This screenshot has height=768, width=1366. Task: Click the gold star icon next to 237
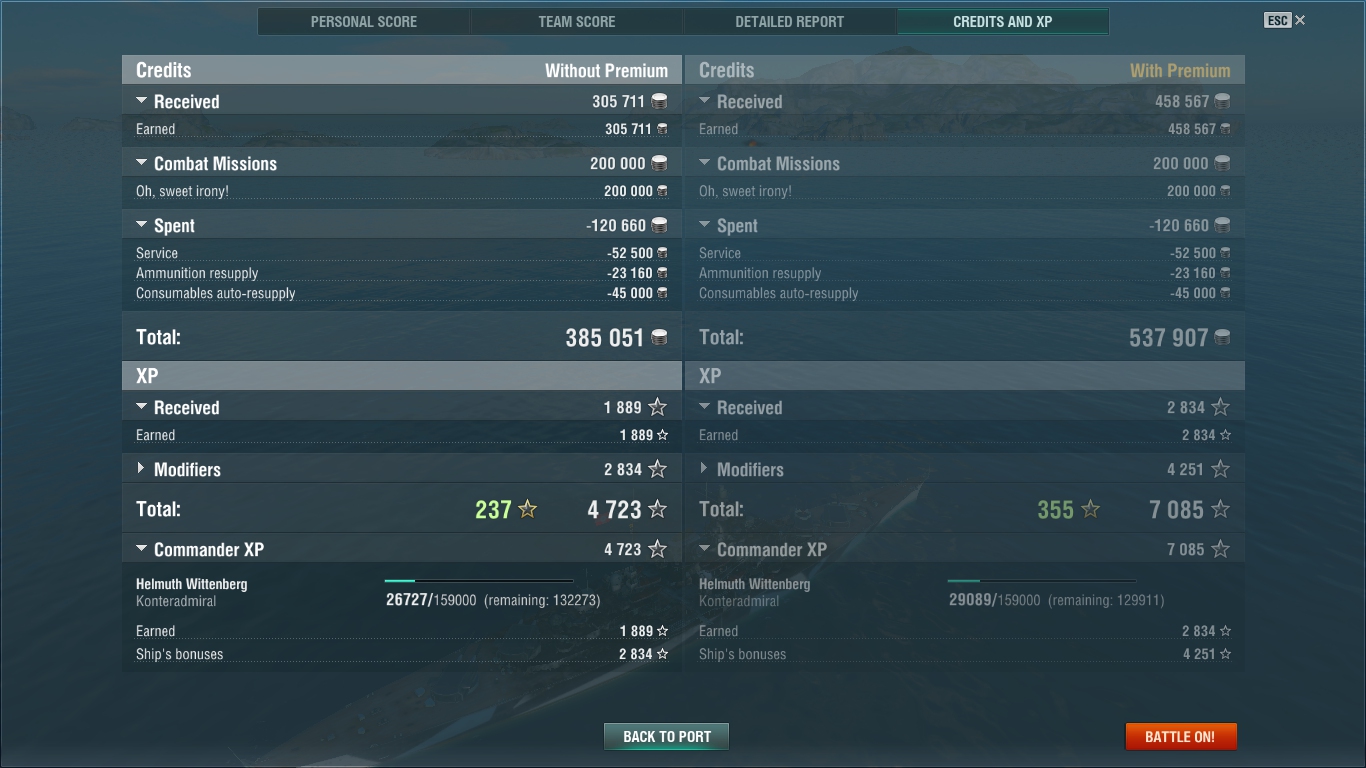tap(528, 510)
